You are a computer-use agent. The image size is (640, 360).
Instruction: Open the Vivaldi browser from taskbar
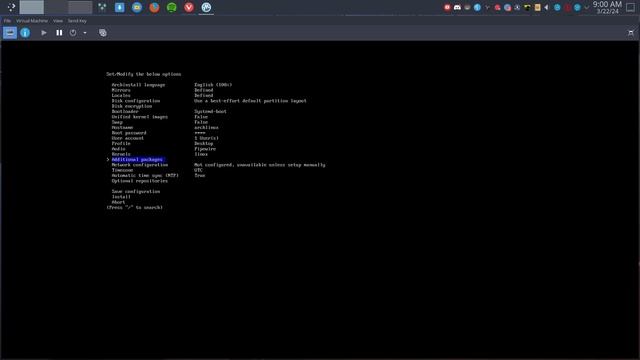coord(189,7)
